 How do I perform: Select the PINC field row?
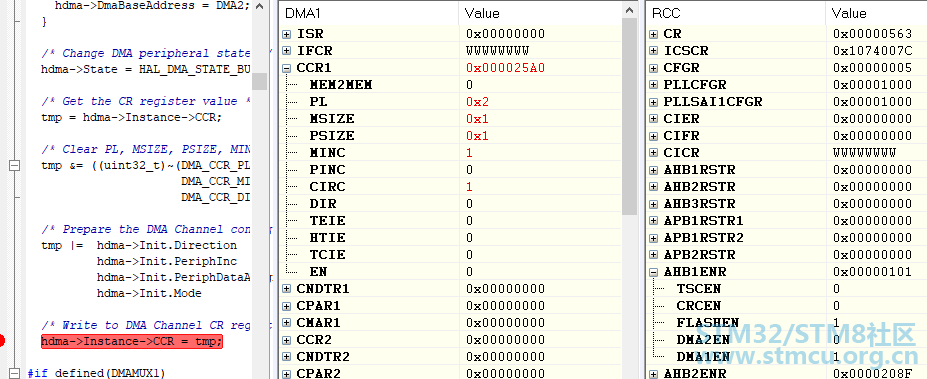[x=450, y=170]
